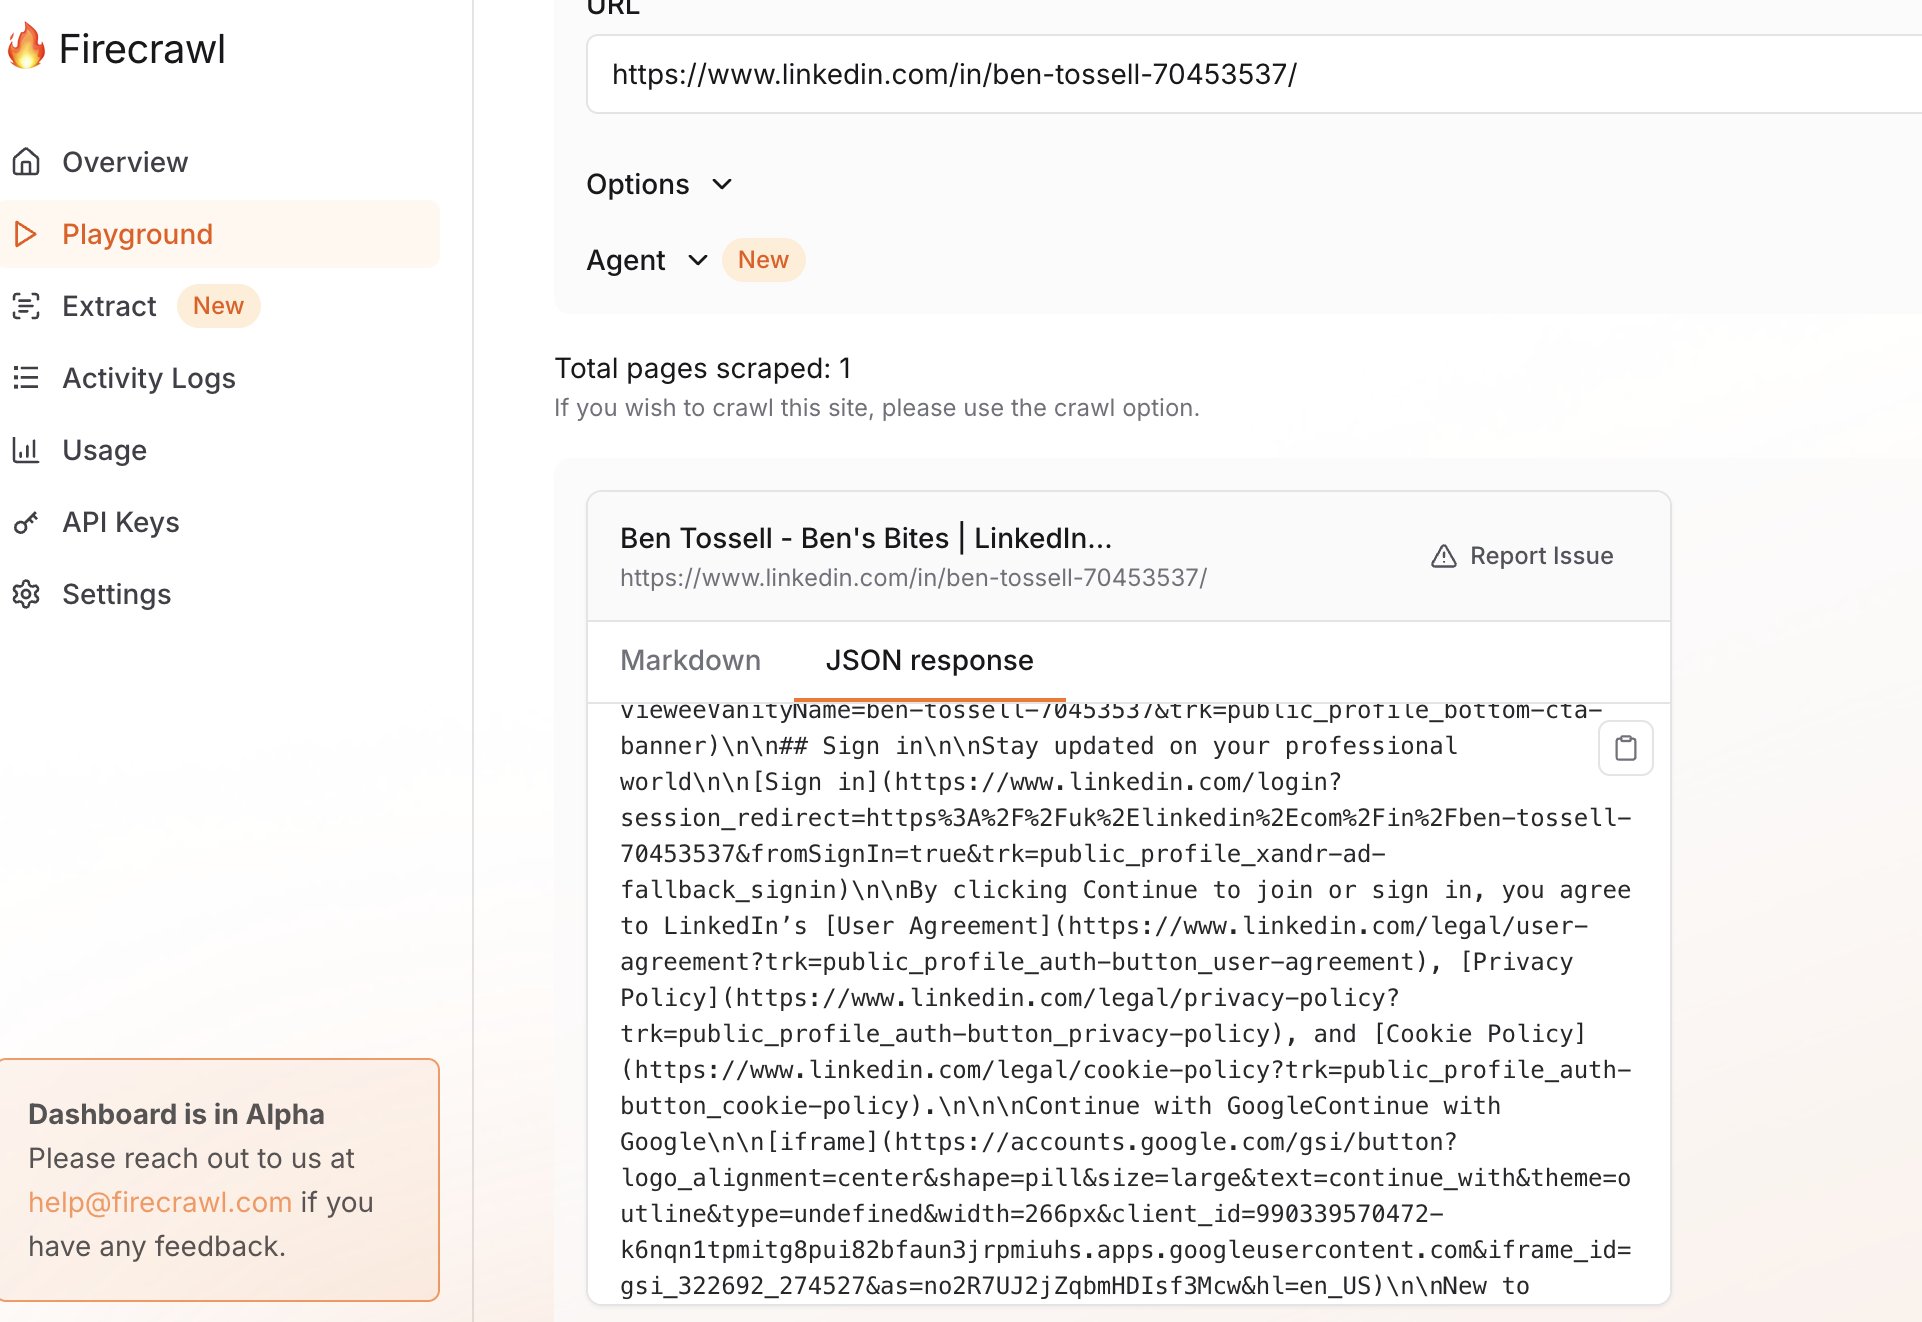
Task: Select the JSON response tab
Action: (929, 660)
